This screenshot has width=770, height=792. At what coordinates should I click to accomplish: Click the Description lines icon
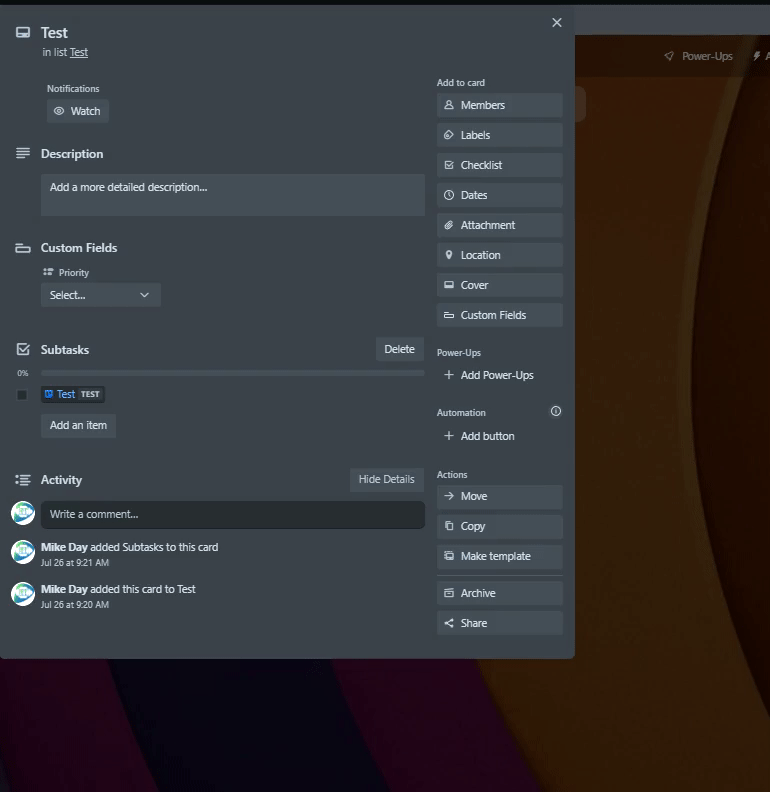[x=23, y=153]
